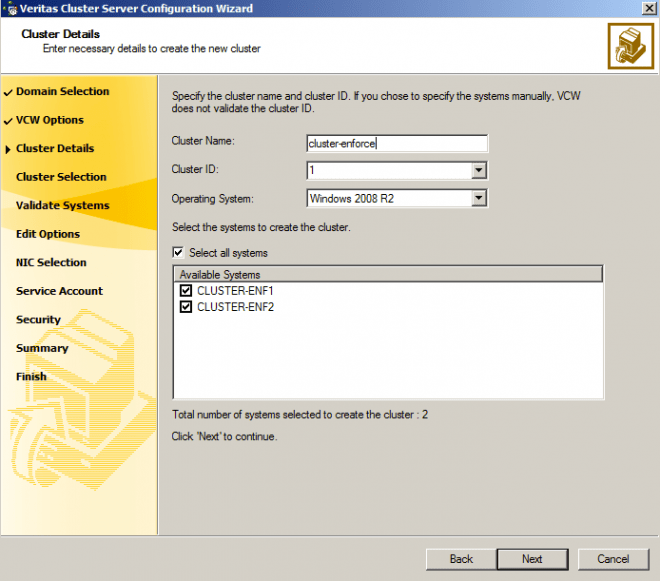Click the VCW Options checkmark icon
Viewport: 660px width, 581px height.
[x=8, y=121]
